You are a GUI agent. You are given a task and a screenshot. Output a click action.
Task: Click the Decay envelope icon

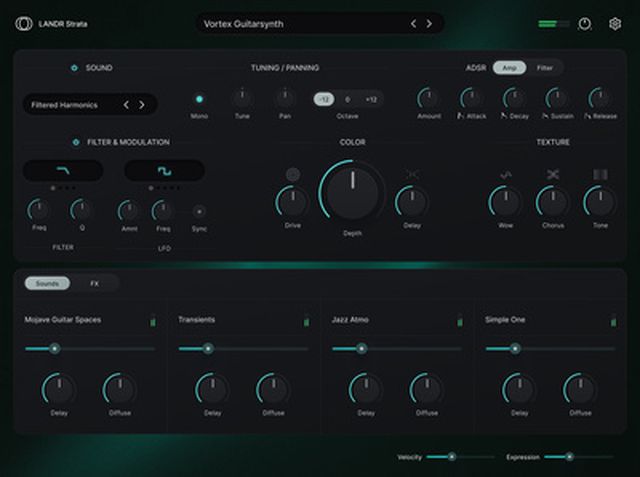[x=504, y=116]
